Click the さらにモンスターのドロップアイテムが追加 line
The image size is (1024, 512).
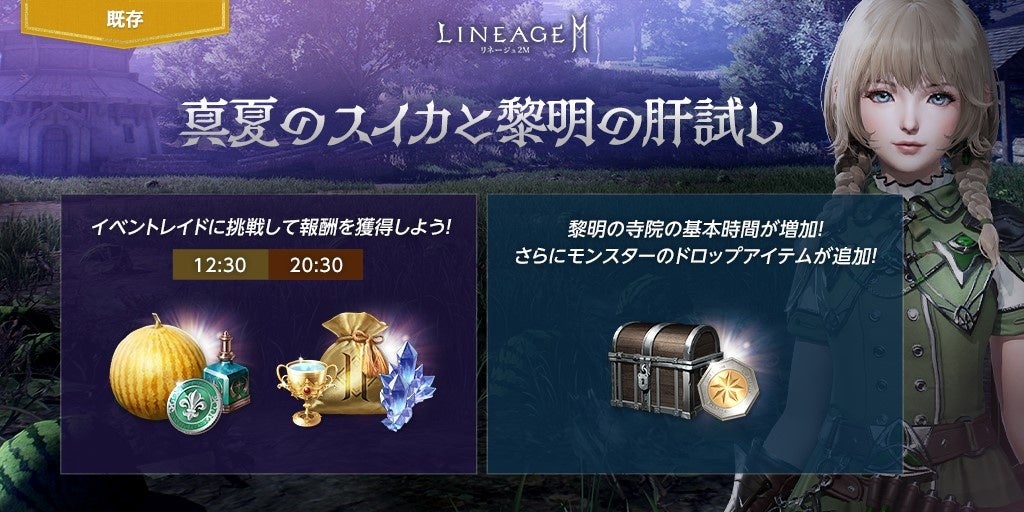coord(695,257)
